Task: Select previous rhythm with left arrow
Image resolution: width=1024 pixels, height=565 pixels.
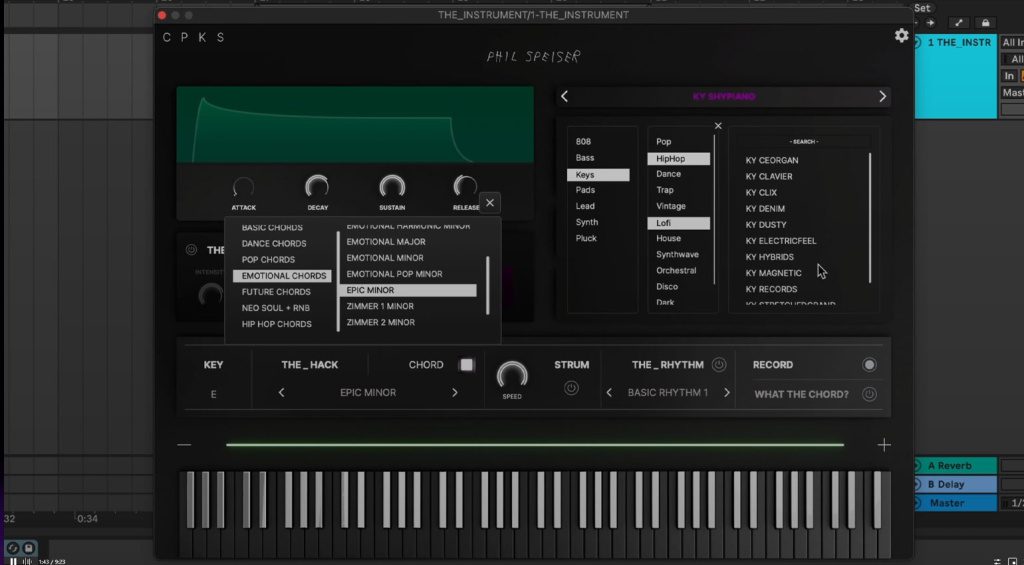Action: coord(609,393)
